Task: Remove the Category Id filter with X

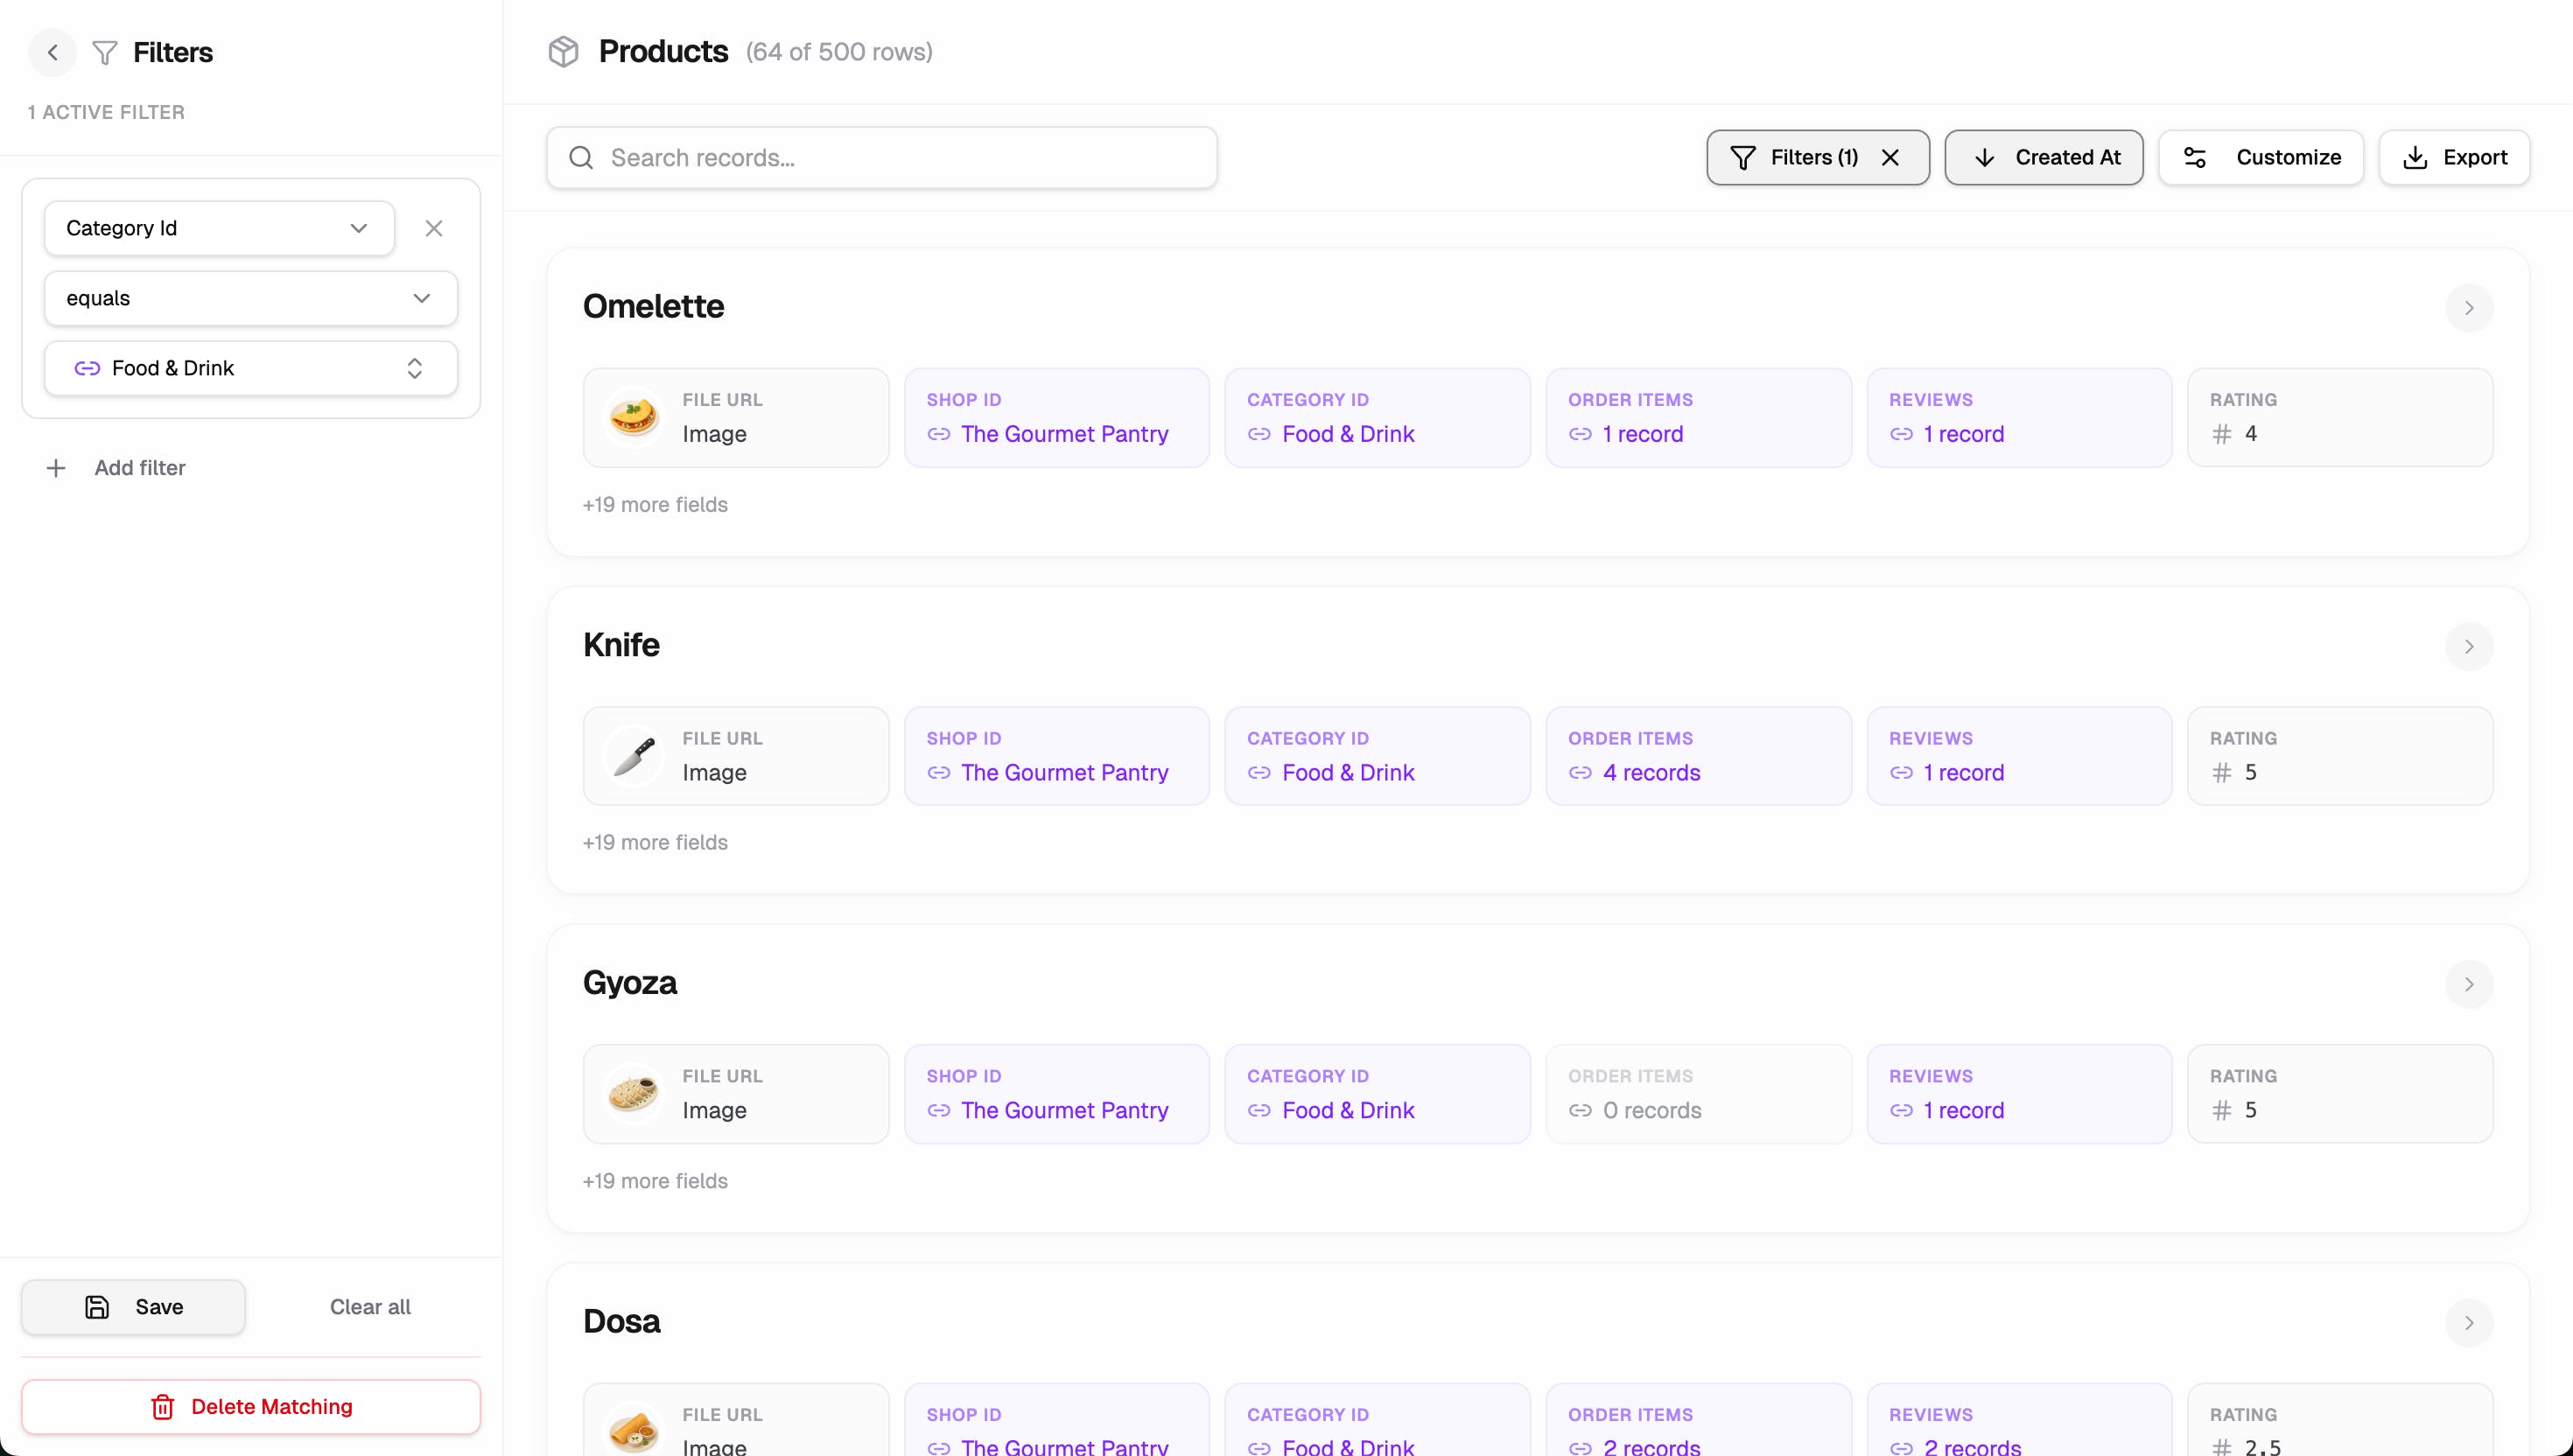Action: tap(433, 229)
